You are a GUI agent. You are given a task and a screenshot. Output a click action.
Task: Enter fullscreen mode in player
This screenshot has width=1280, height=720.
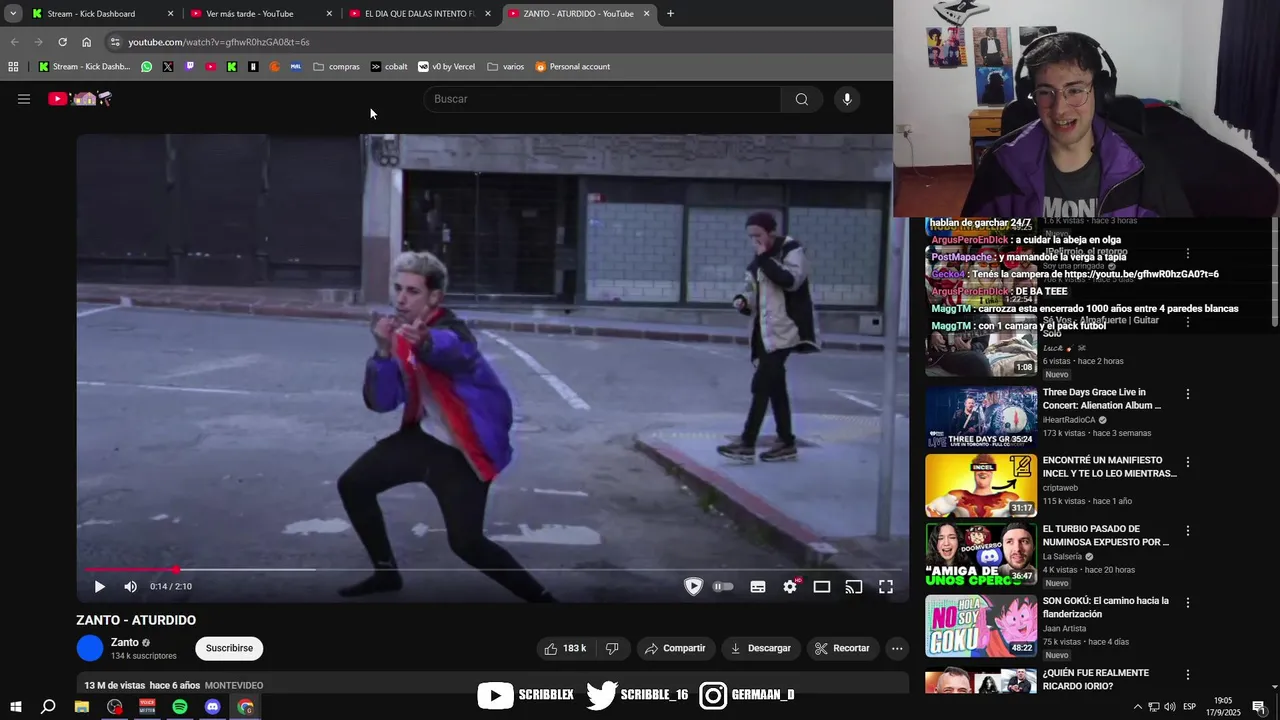point(886,587)
